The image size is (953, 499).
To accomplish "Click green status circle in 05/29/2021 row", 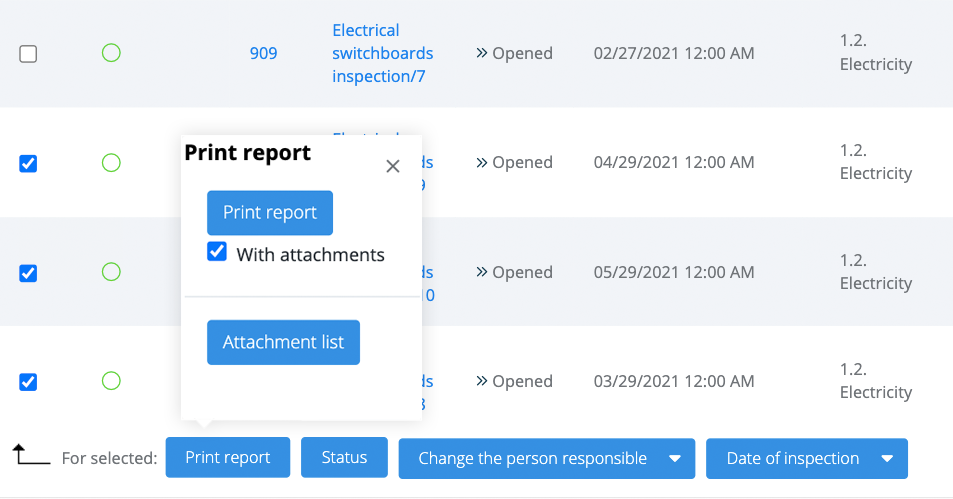I will point(111,272).
